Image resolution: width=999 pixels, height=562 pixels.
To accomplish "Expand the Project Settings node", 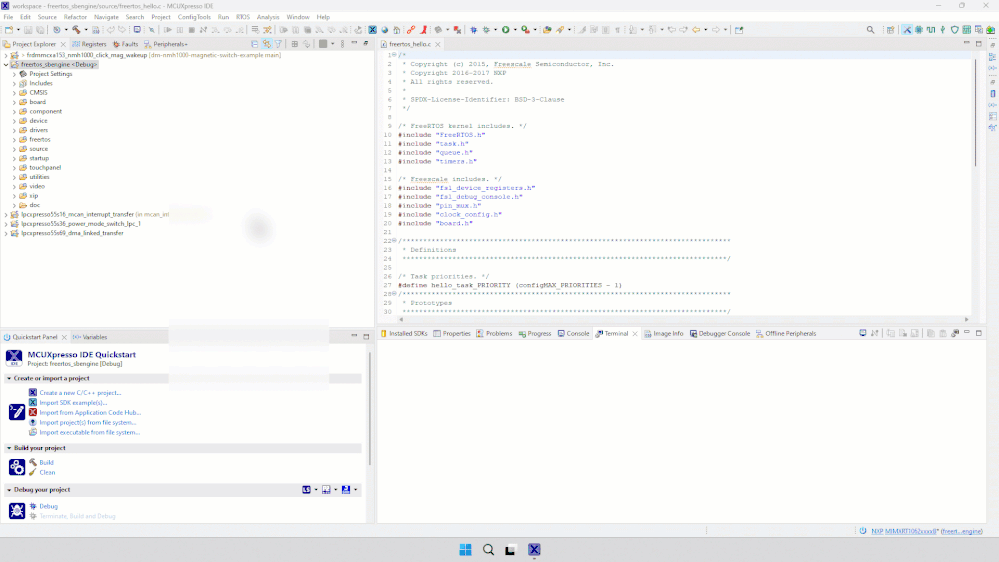I will pyautogui.click(x=15, y=74).
